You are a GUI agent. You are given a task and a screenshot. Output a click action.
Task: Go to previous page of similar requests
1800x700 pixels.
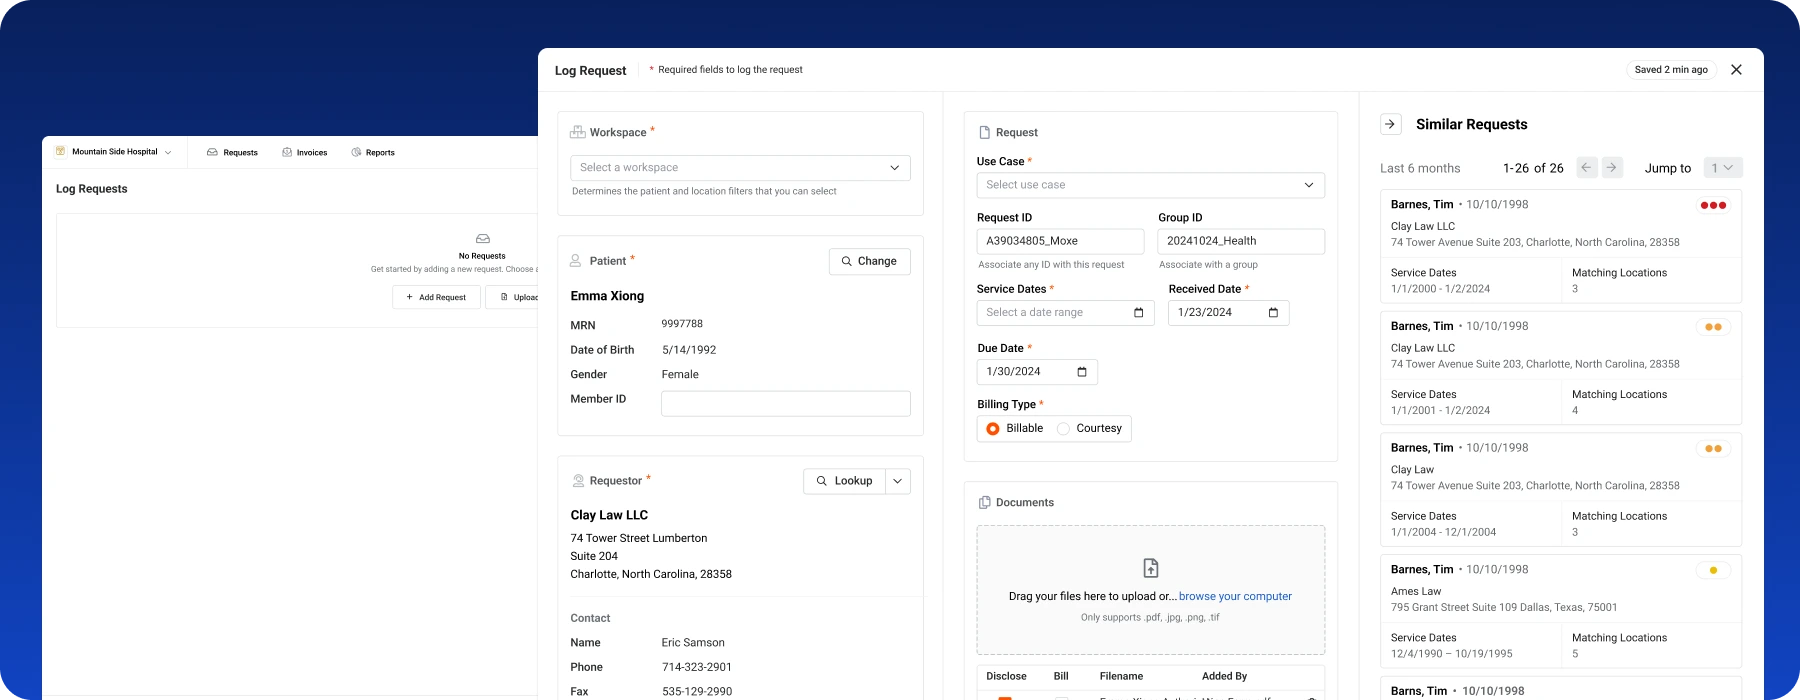[x=1587, y=168]
